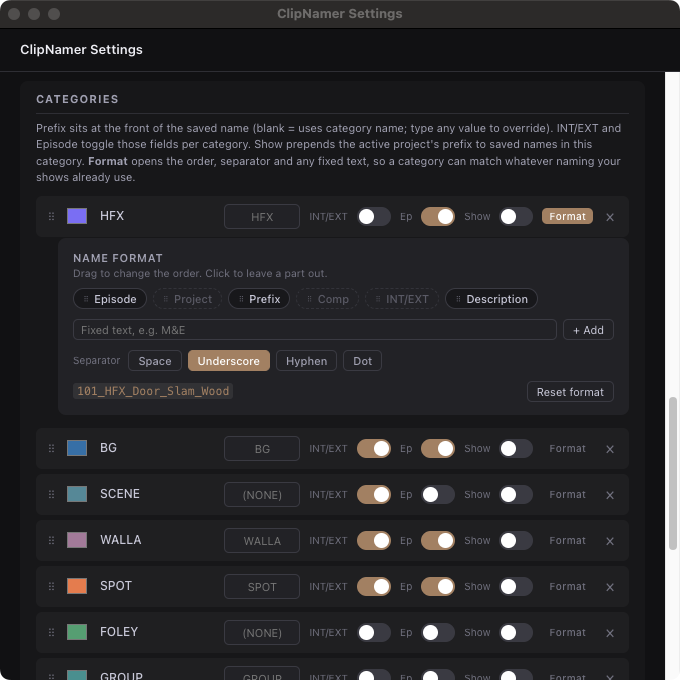Turn on the Show toggle for FOLEY
The height and width of the screenshot is (680, 680).
pos(516,632)
